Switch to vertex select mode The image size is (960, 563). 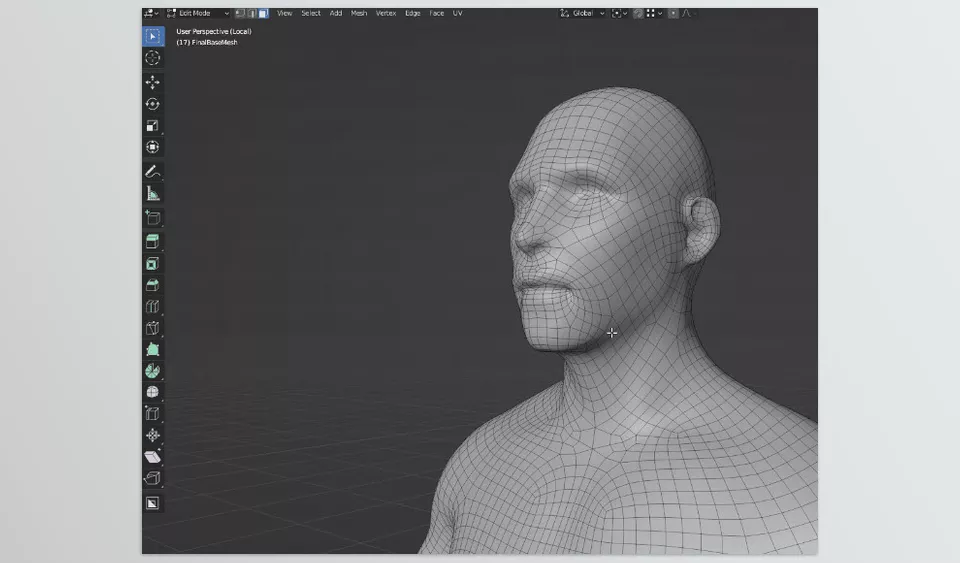point(240,13)
